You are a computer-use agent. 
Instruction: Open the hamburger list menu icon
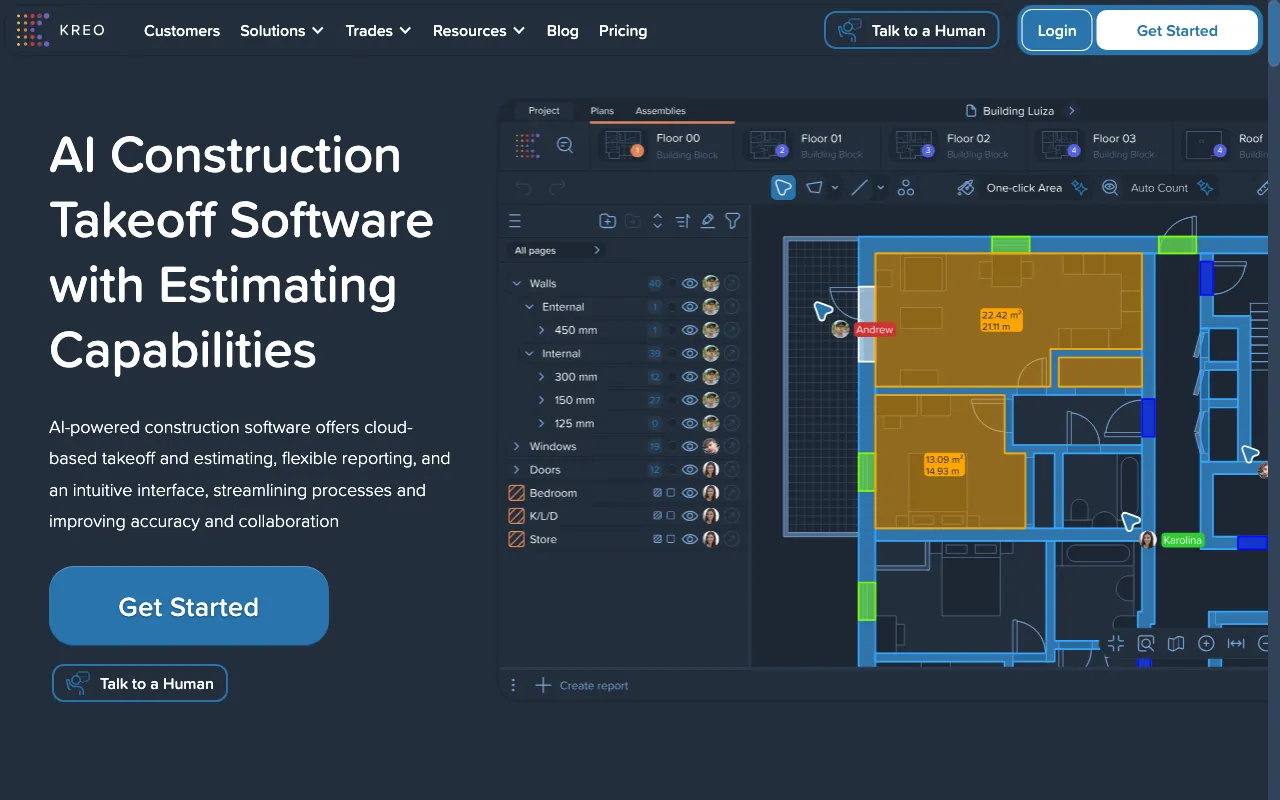tap(515, 221)
